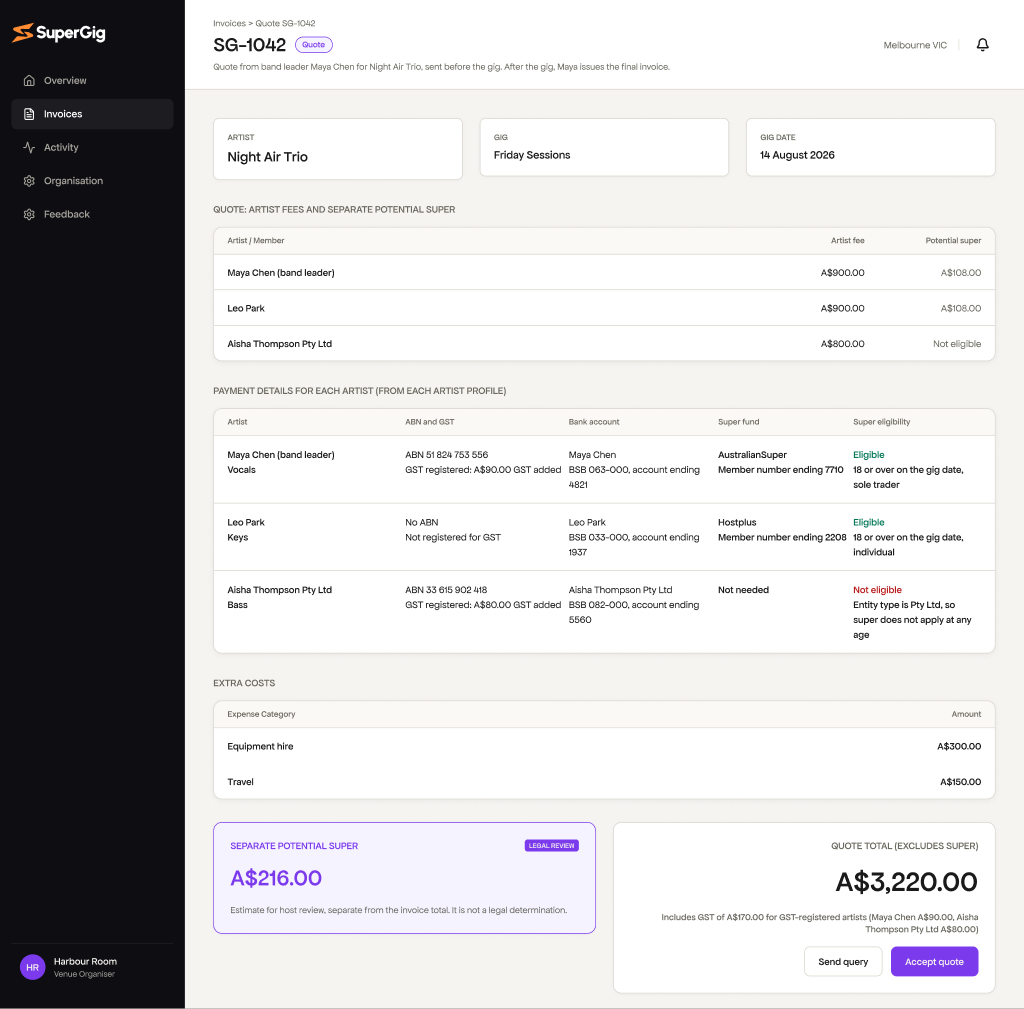Click the A$300.00 expense amount
Screen dimensions: 1024x1009
tap(959, 746)
